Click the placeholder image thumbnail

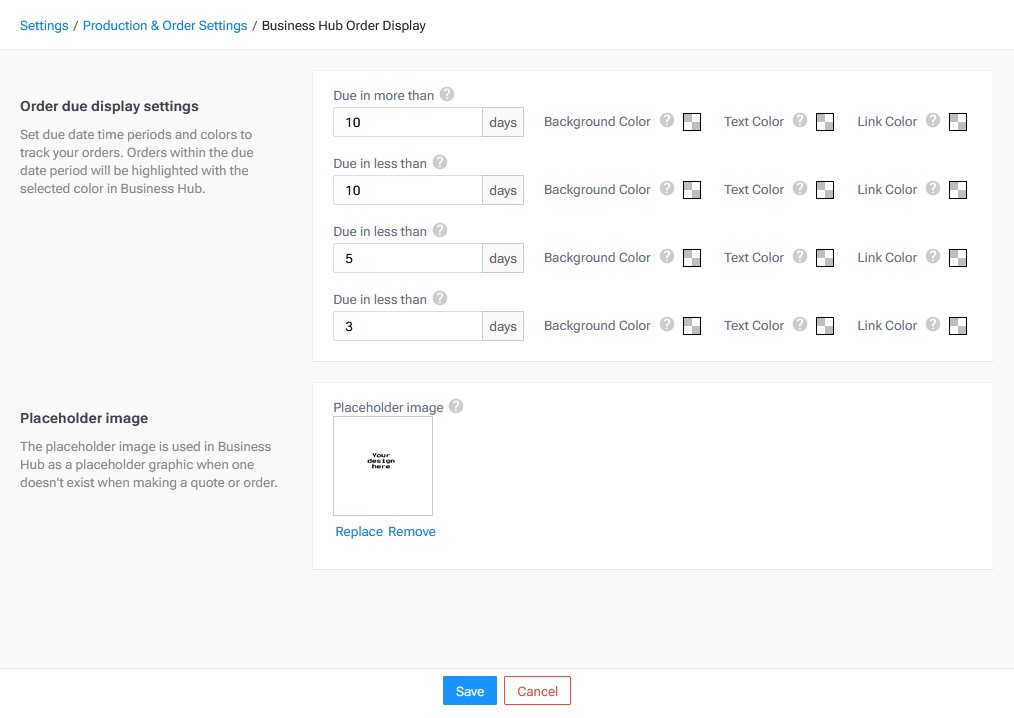click(x=382, y=465)
